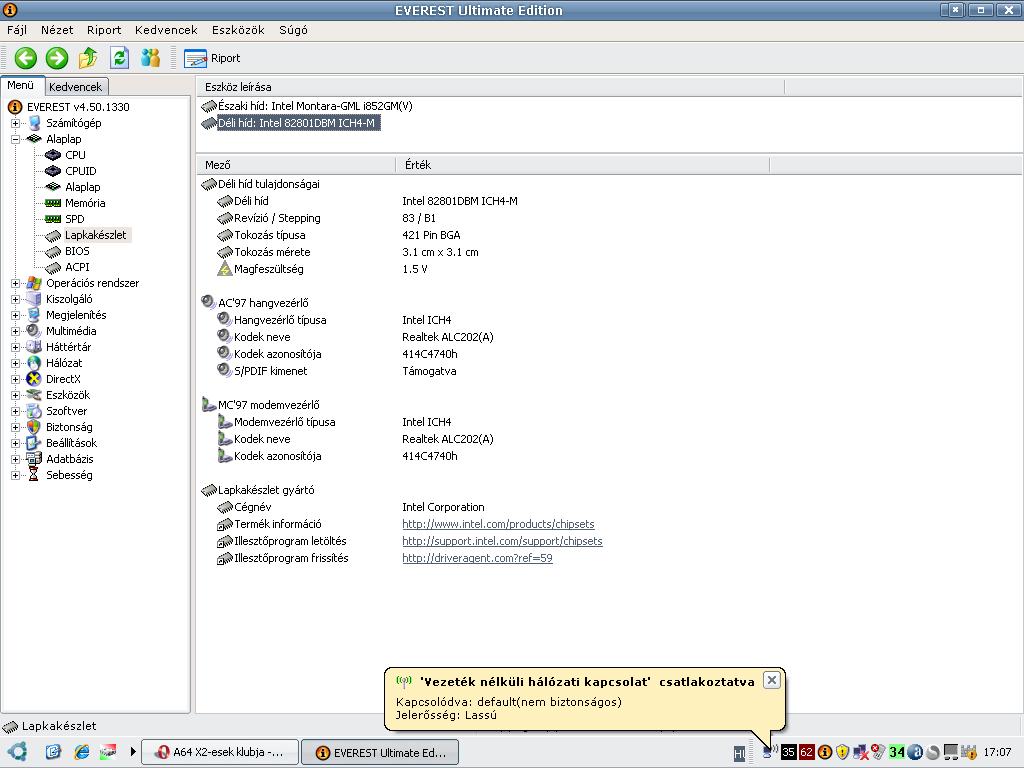Click the wireless network tray icon
The width and height of the screenshot is (1024, 768).
click(769, 752)
